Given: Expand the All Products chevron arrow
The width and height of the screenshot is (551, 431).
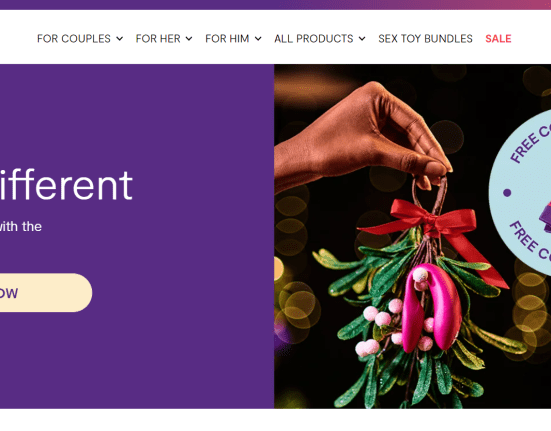Looking at the screenshot, I should coord(362,39).
